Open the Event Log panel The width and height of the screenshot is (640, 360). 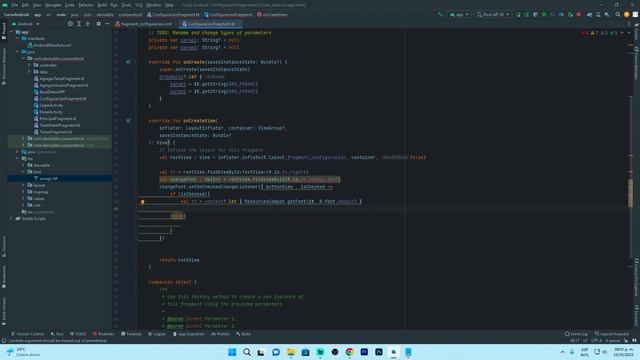click(576, 334)
